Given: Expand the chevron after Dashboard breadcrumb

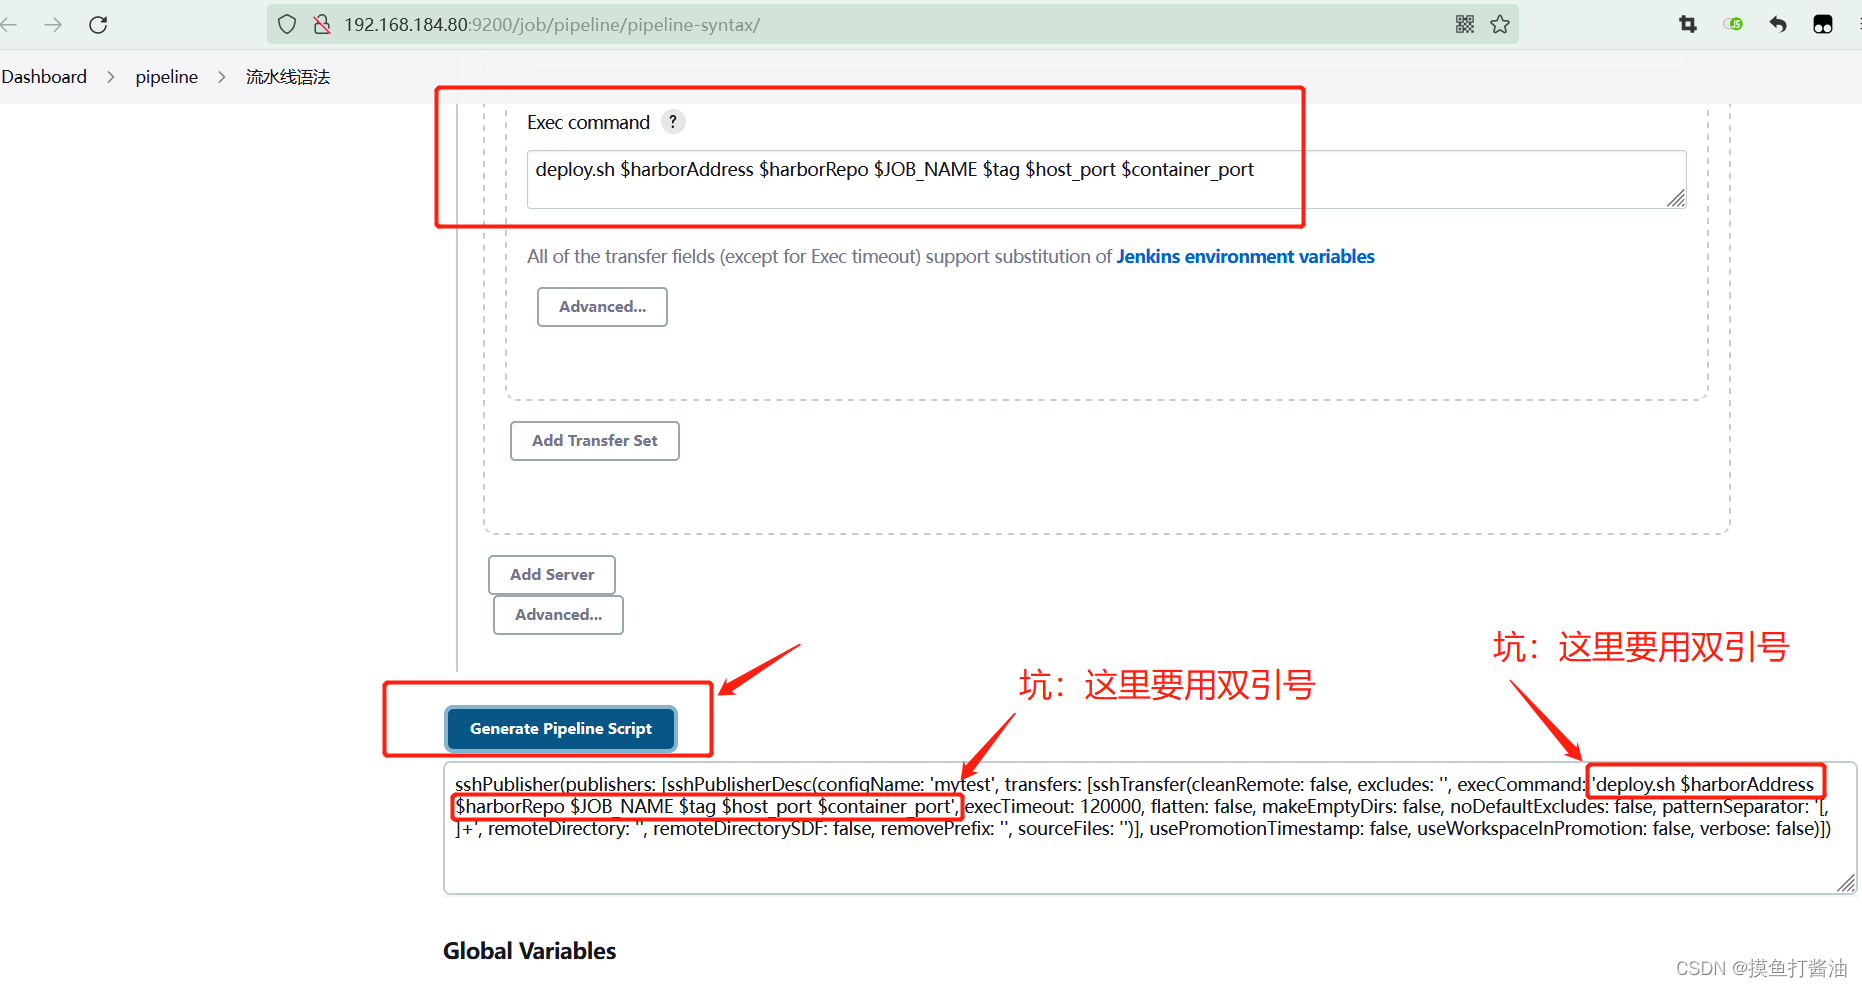Looking at the screenshot, I should point(111,77).
